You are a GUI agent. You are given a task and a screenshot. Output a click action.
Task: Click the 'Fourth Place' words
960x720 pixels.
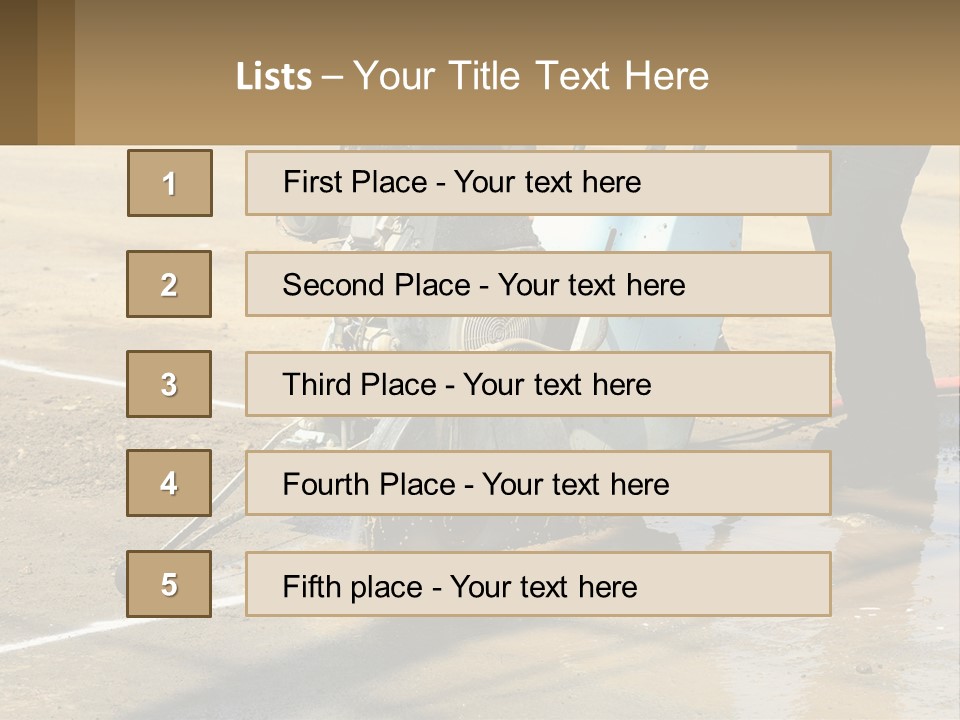pos(369,484)
